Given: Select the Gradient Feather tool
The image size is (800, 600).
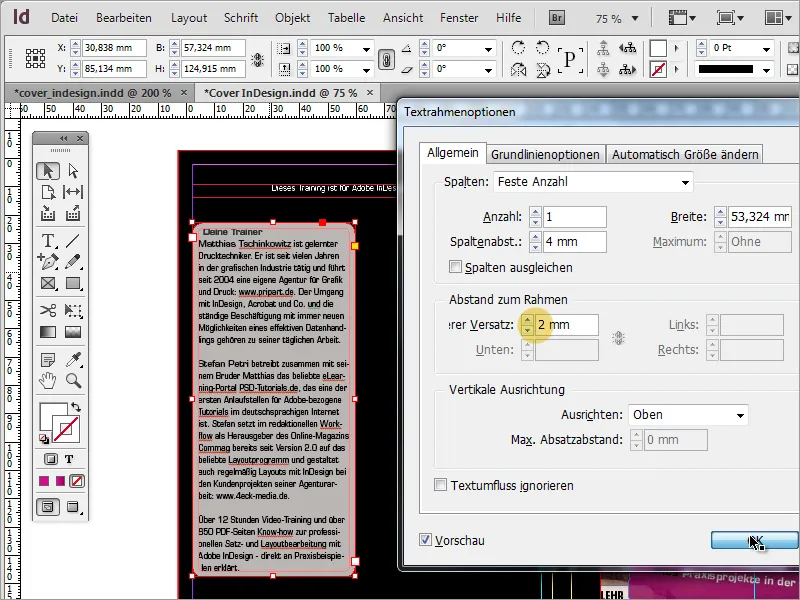Looking at the screenshot, I should coord(73,332).
